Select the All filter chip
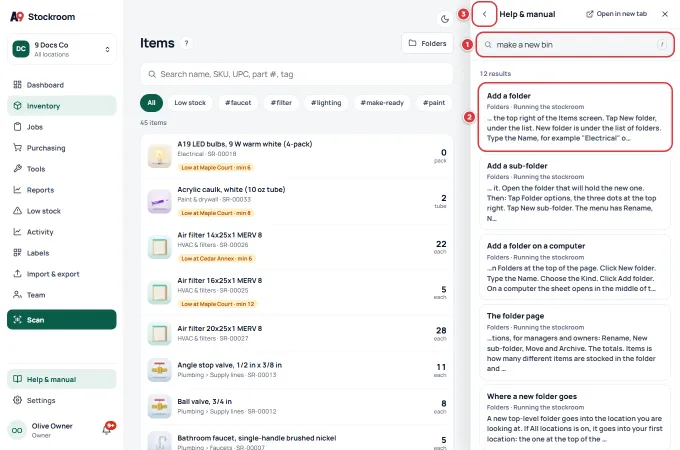Viewport: 680px width, 450px height. 151,103
